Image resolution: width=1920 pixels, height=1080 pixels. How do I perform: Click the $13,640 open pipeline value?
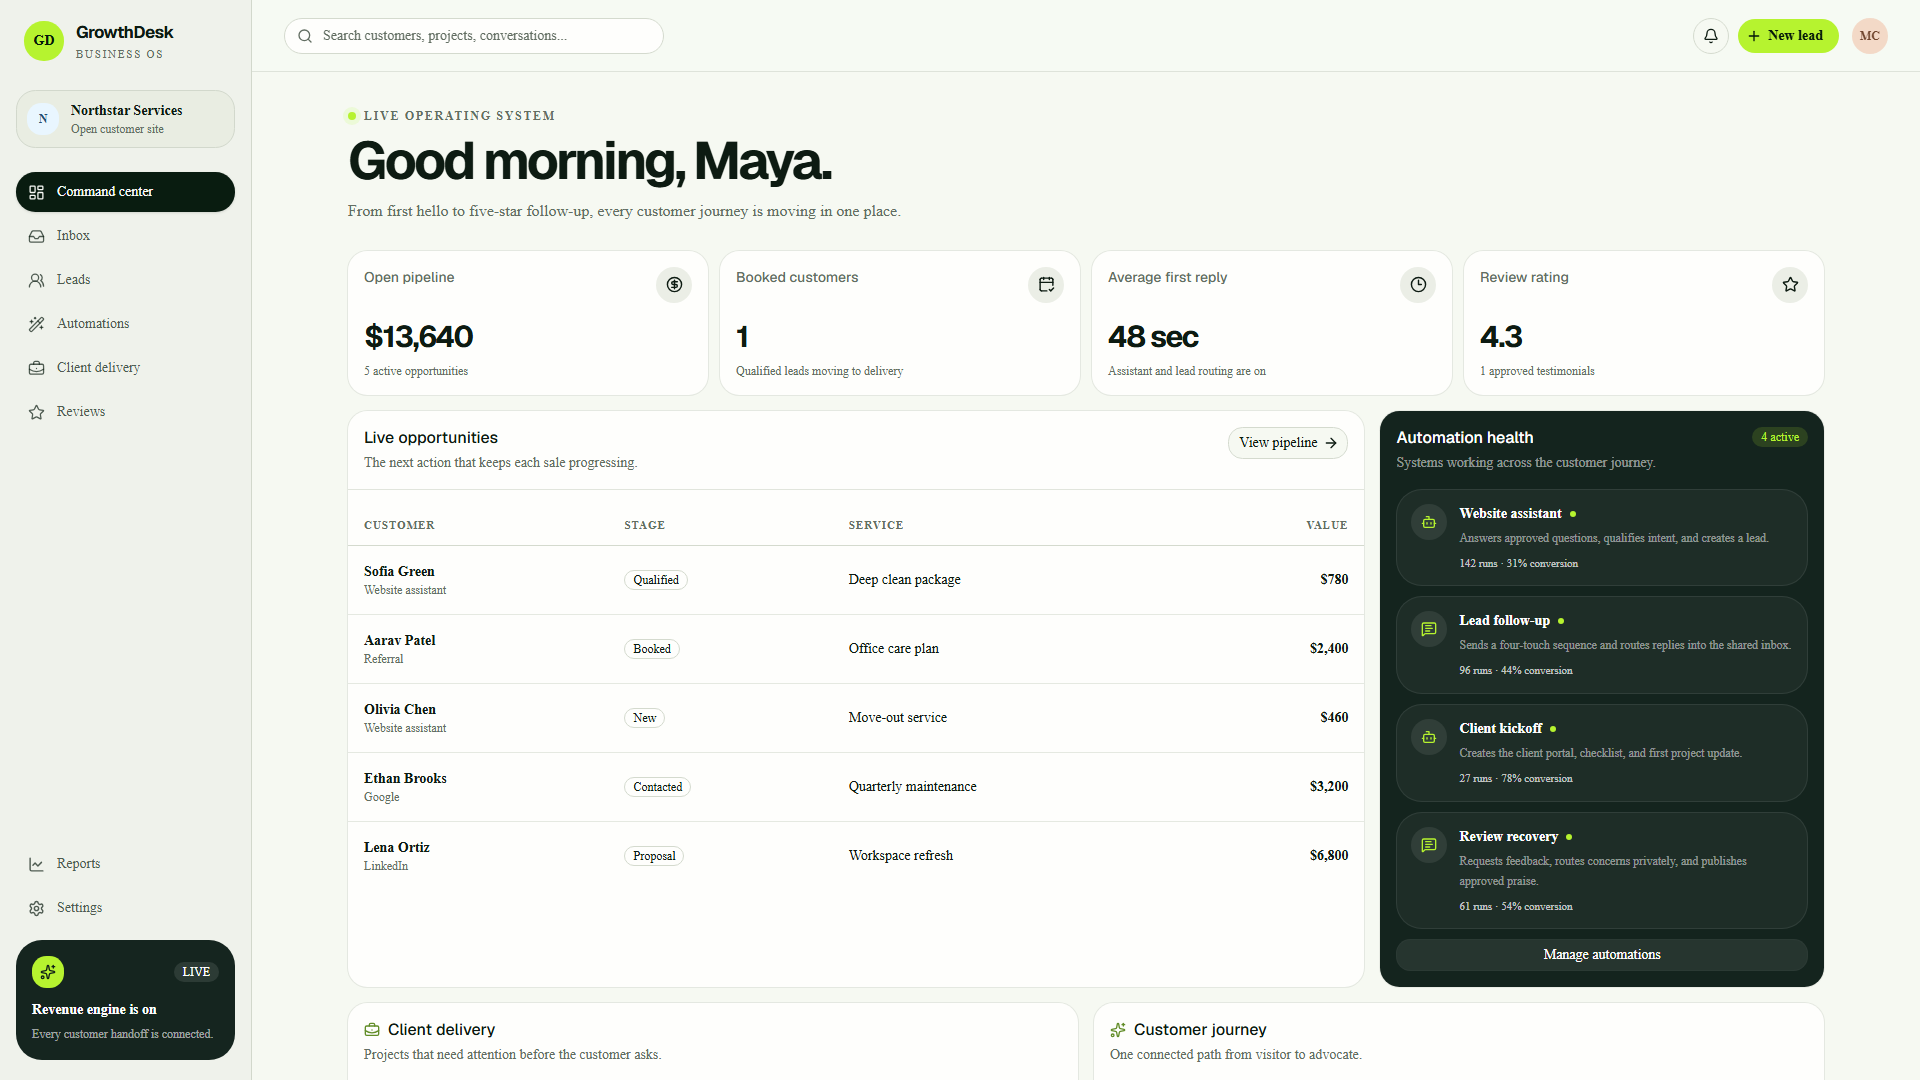click(x=419, y=337)
